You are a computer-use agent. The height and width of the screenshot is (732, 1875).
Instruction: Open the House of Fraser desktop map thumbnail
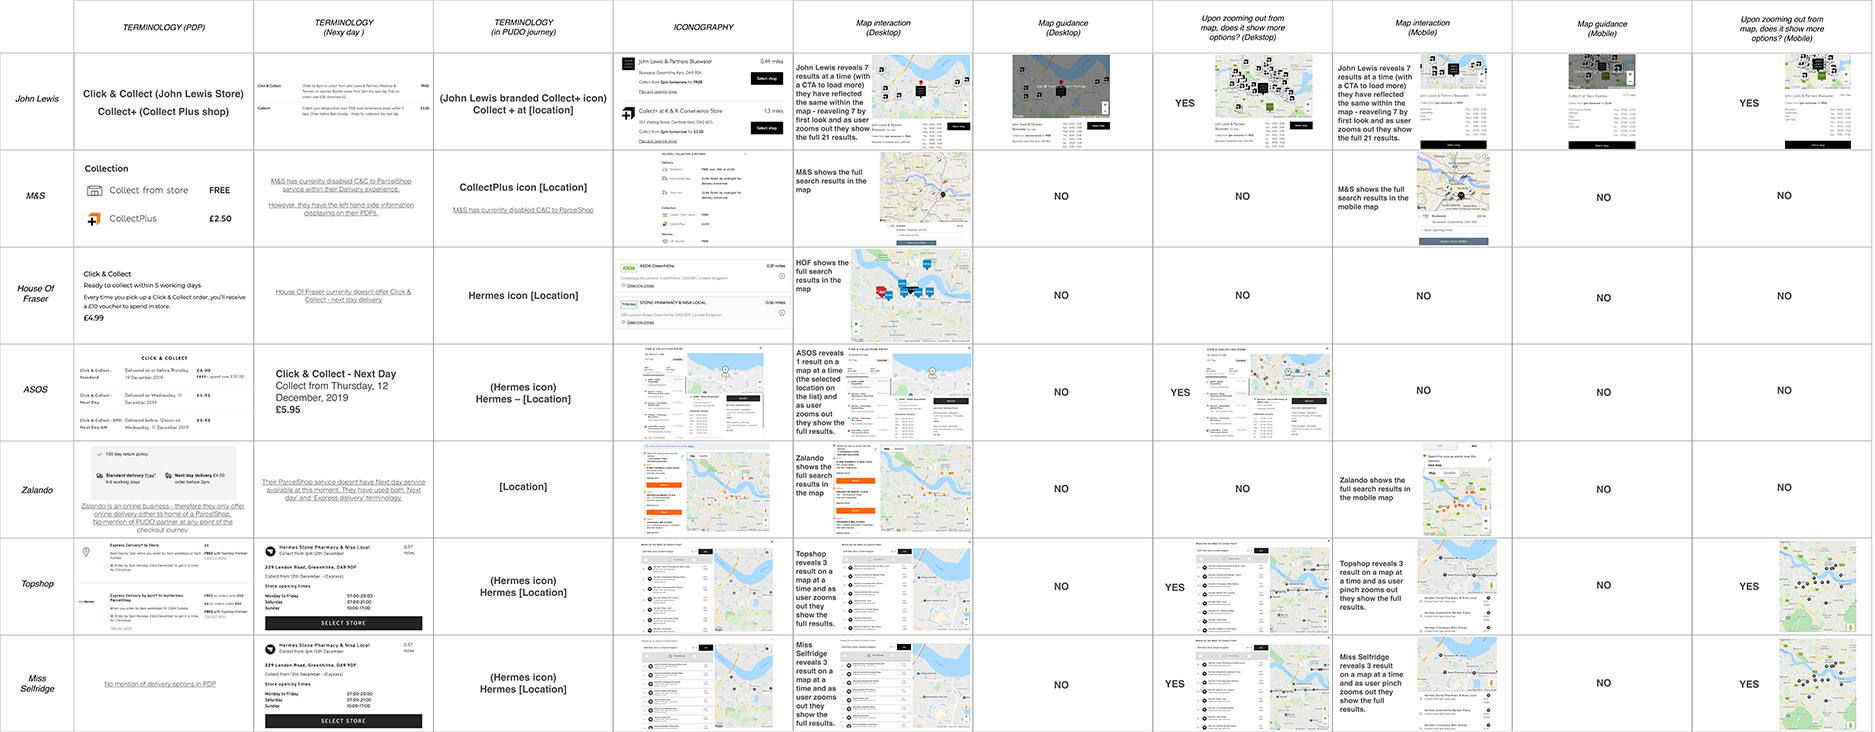click(910, 296)
